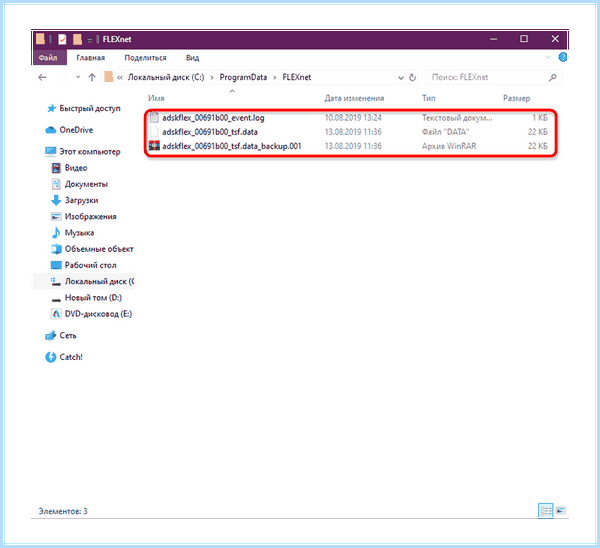The height and width of the screenshot is (548, 600).
Task: Click the date 10.08.2019 13:24
Action: (x=353, y=118)
